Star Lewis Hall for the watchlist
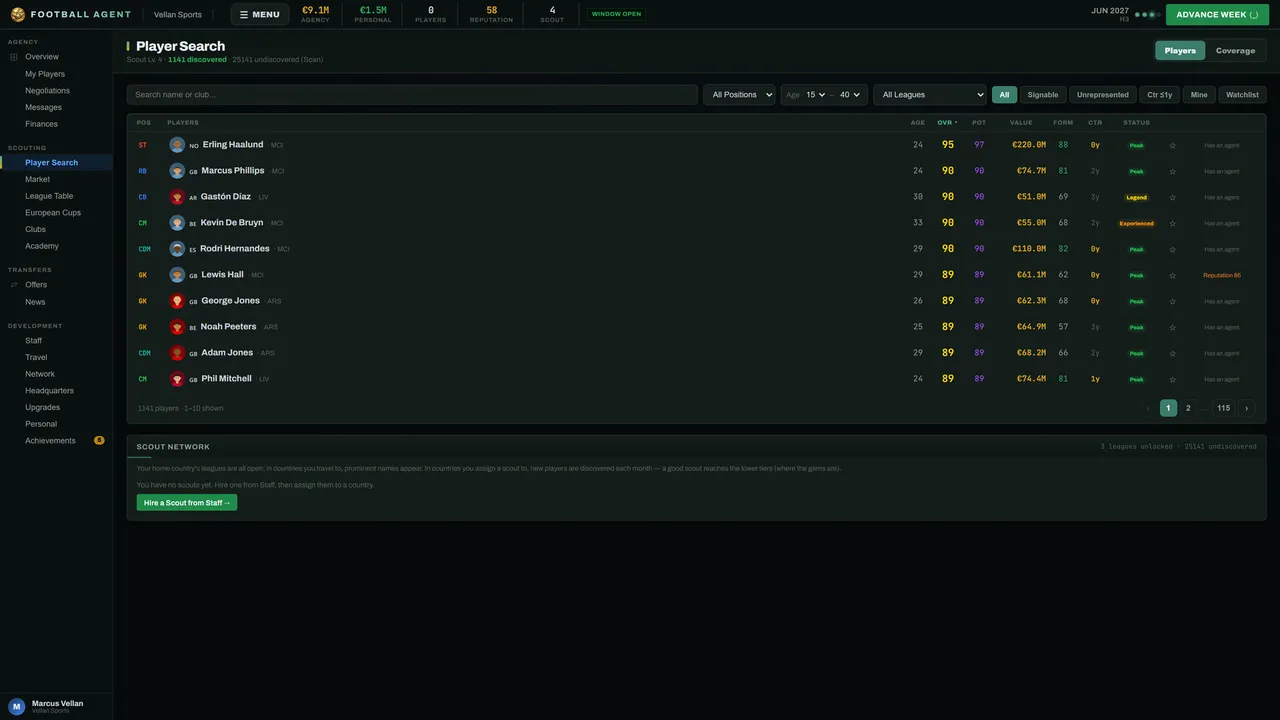 click(1173, 275)
